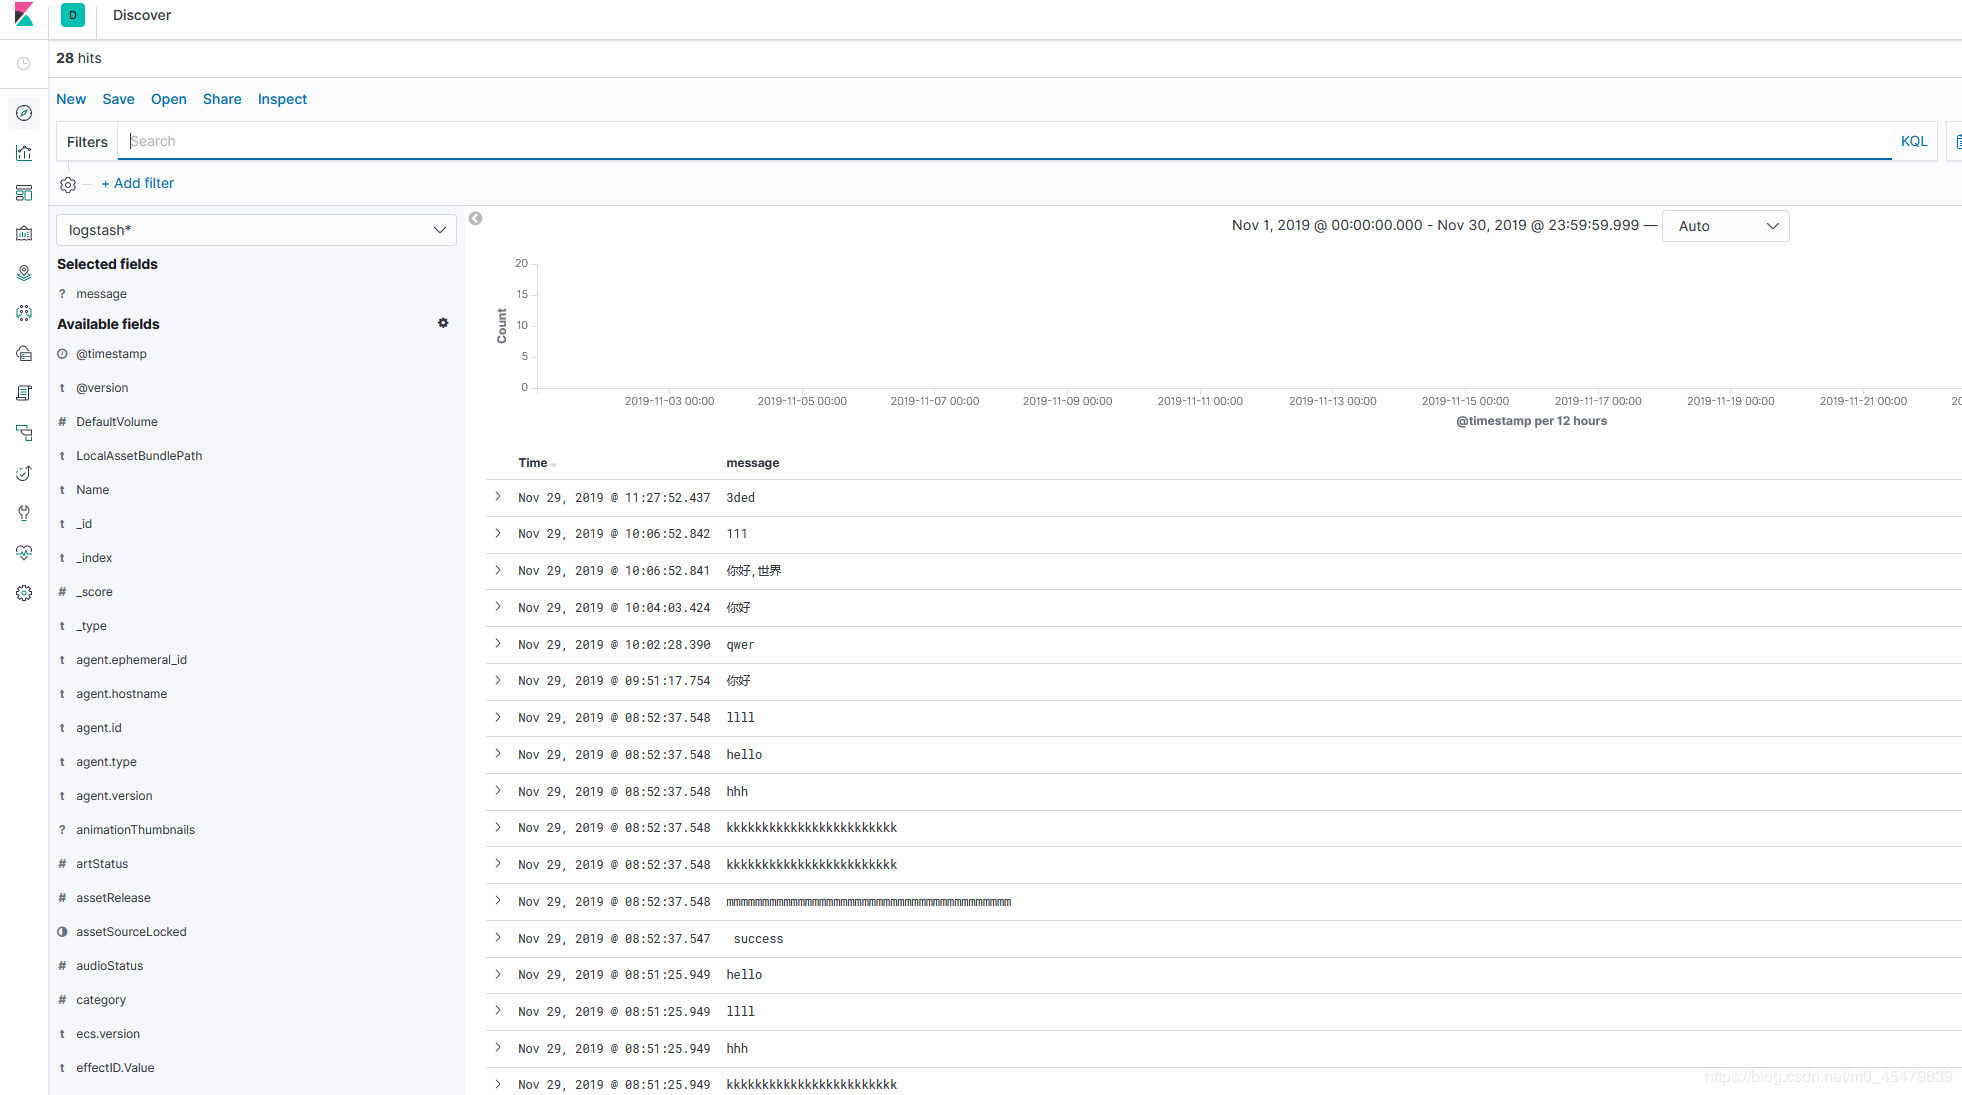Expand row with message qwer
The width and height of the screenshot is (1962, 1095).
pos(498,644)
